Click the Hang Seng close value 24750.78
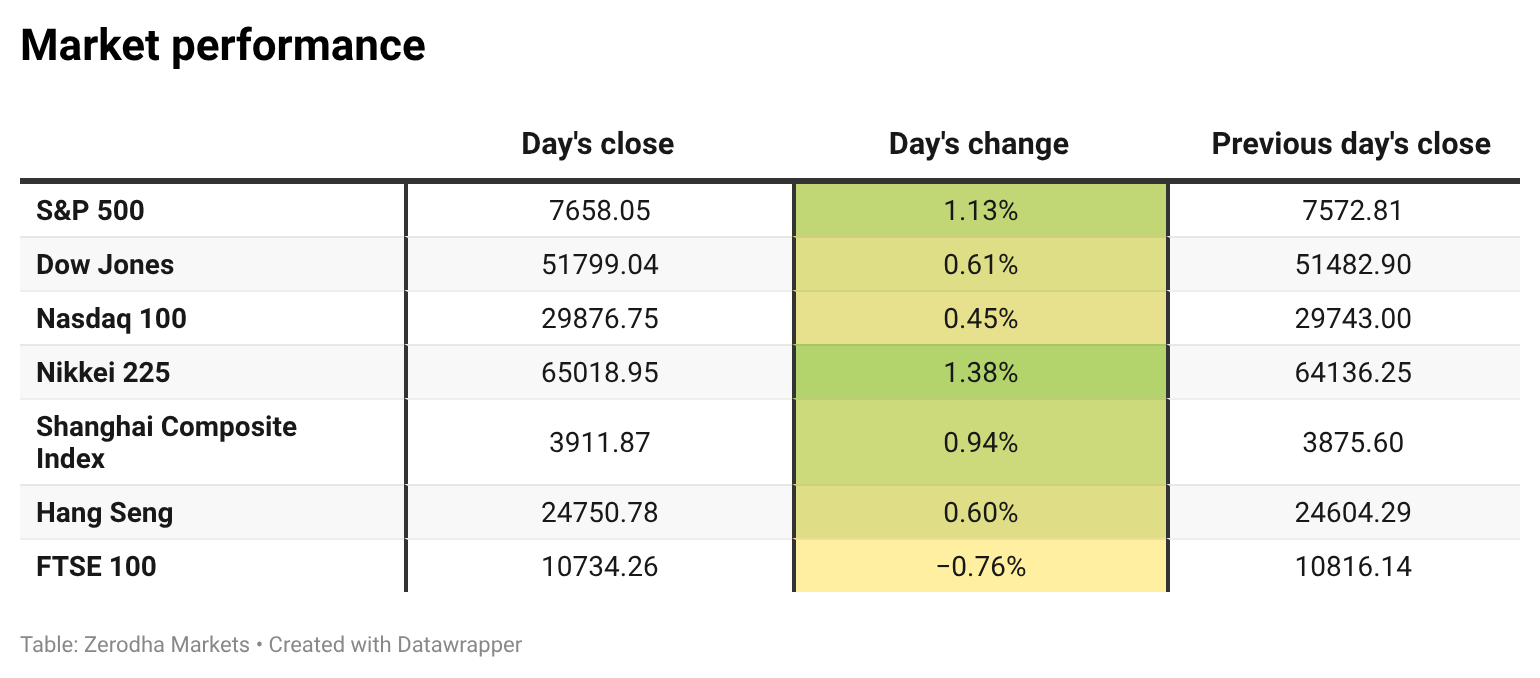This screenshot has width=1540, height=678. [600, 512]
